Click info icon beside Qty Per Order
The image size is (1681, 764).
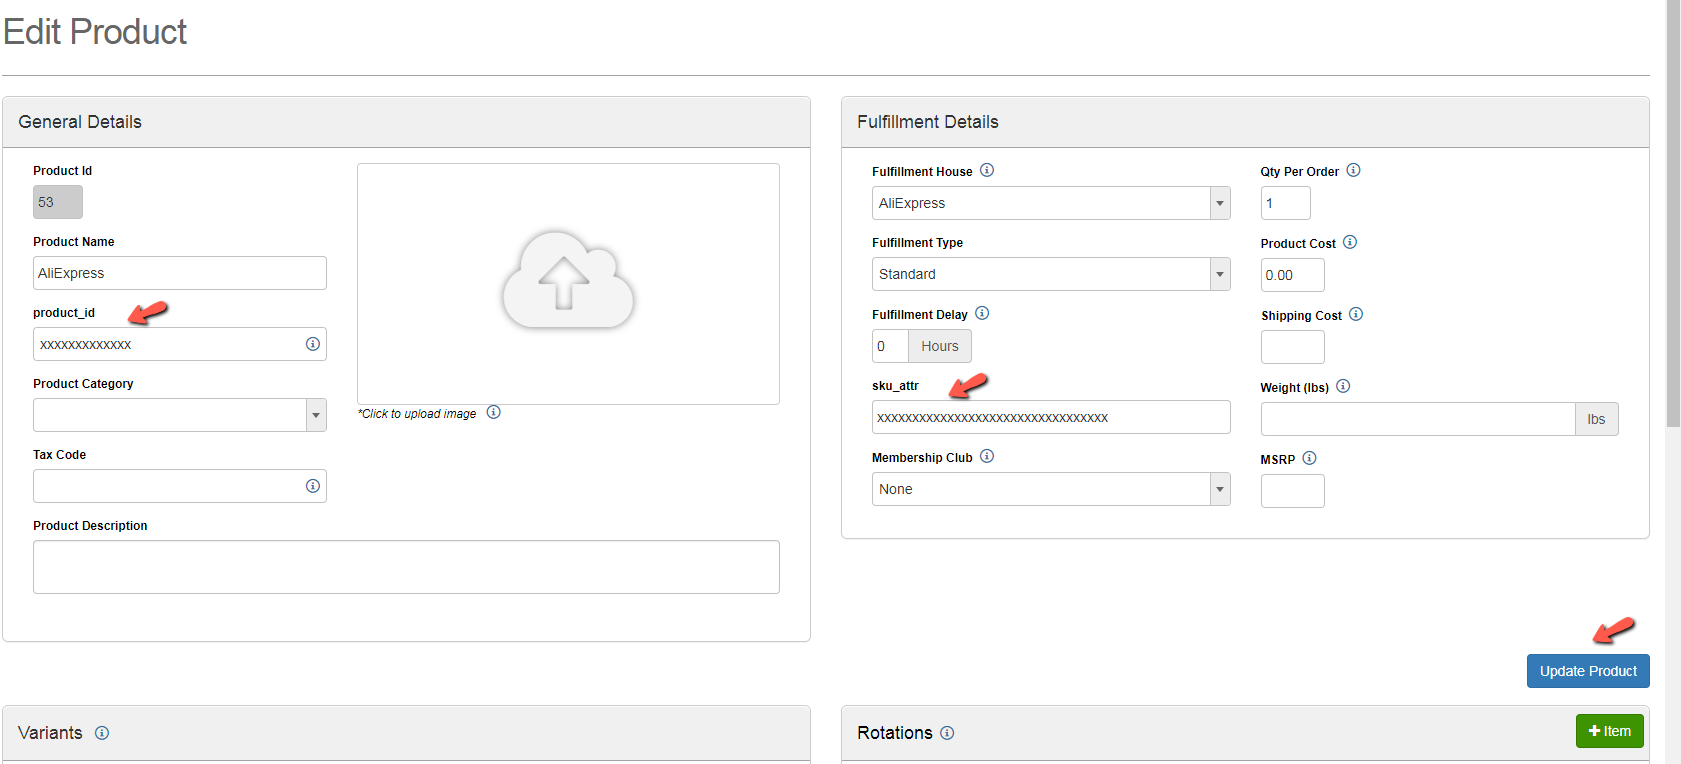(1353, 170)
